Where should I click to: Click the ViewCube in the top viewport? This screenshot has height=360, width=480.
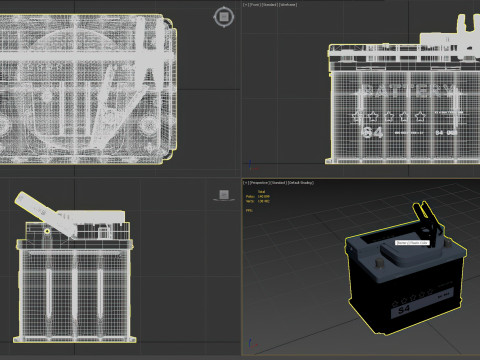coord(224,16)
